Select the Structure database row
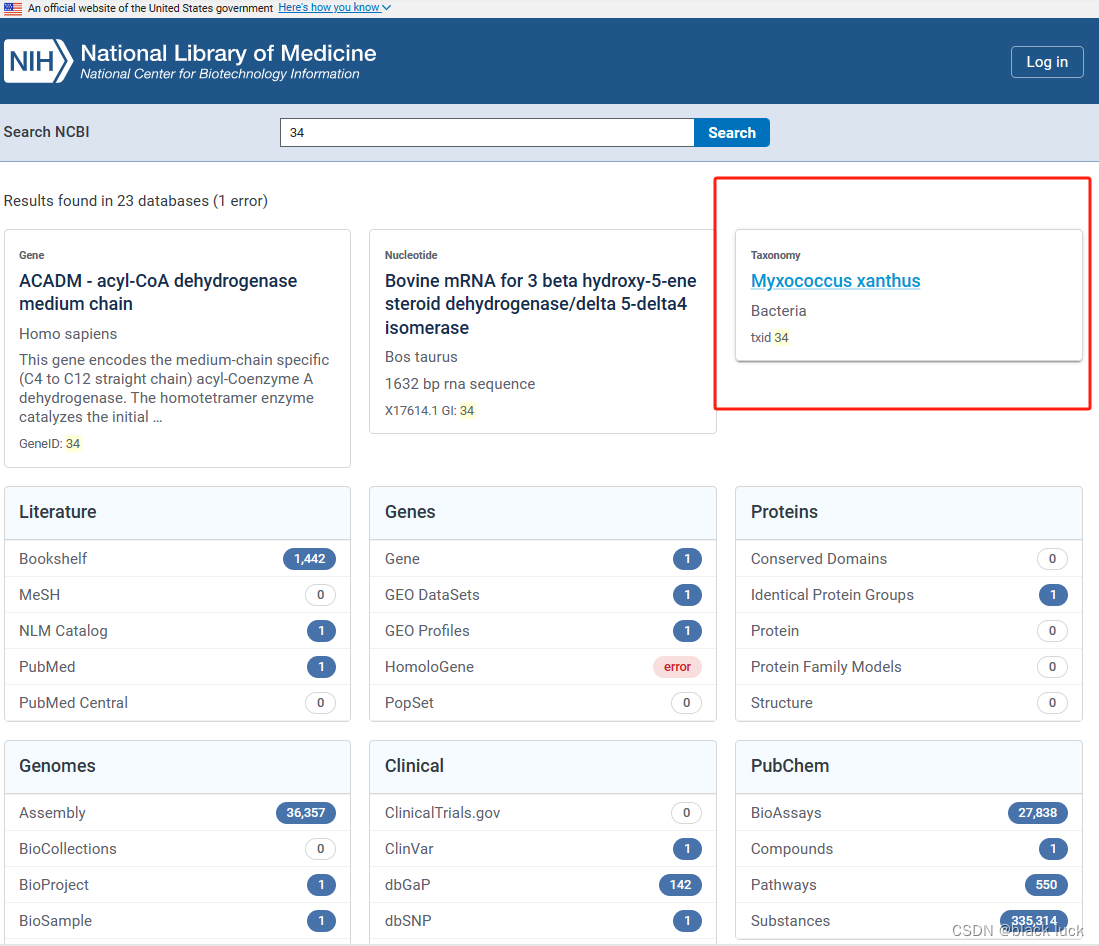This screenshot has height=946, width=1099. pyautogui.click(x=908, y=703)
